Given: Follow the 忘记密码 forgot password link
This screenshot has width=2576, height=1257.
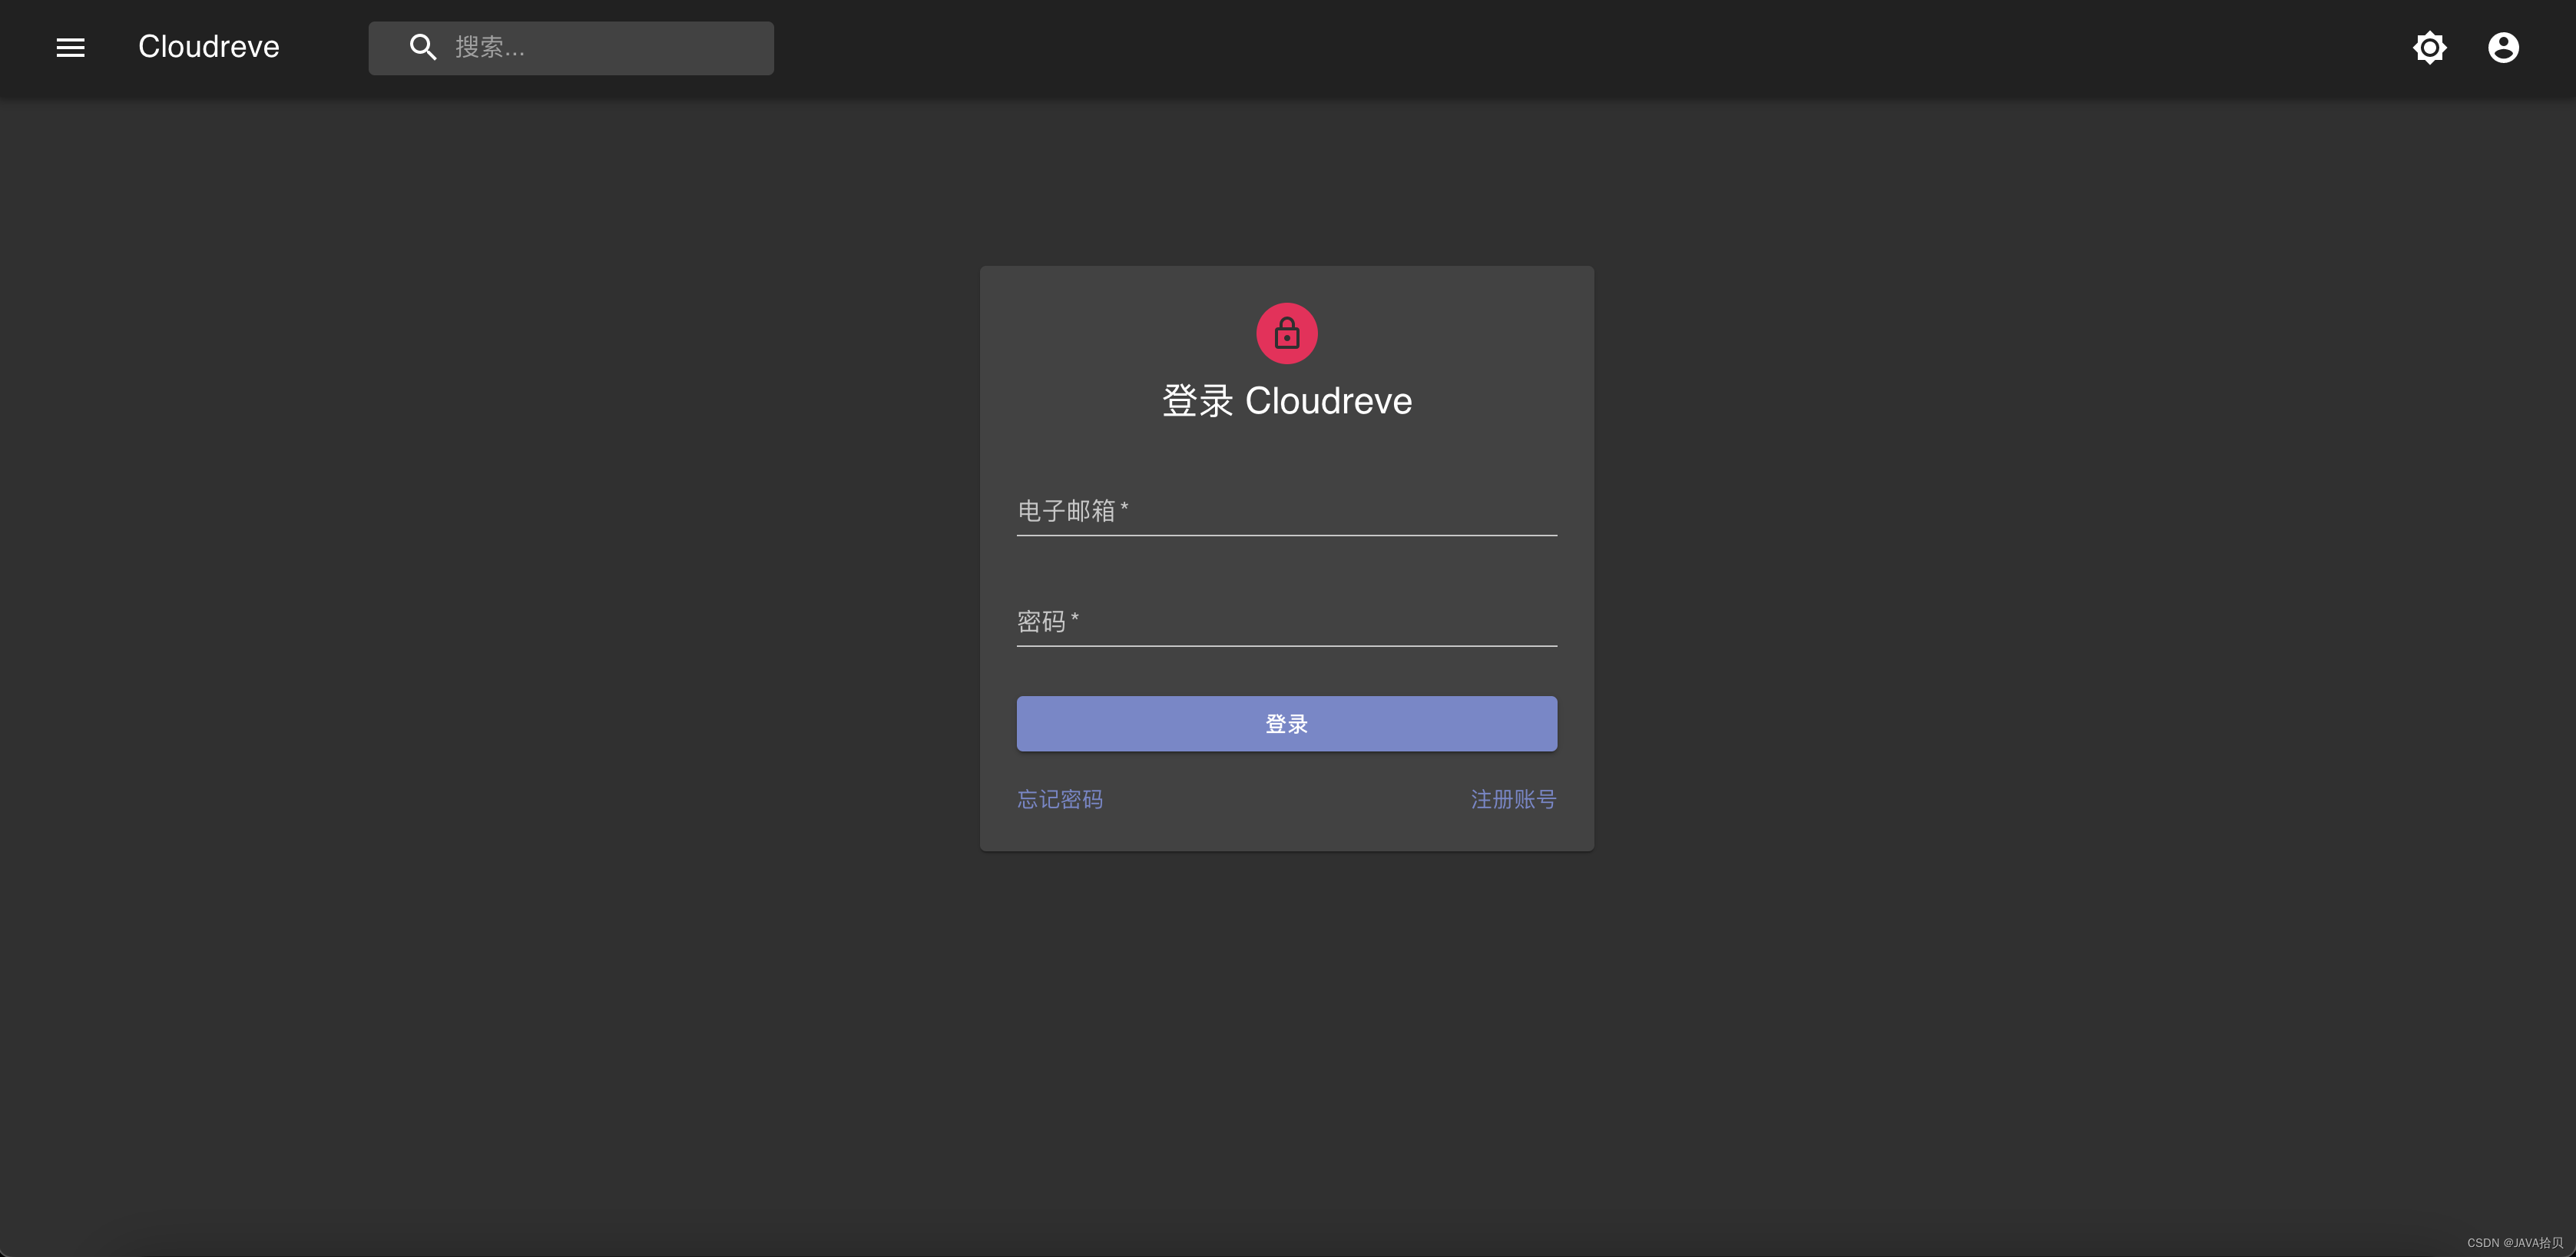Looking at the screenshot, I should 1059,799.
